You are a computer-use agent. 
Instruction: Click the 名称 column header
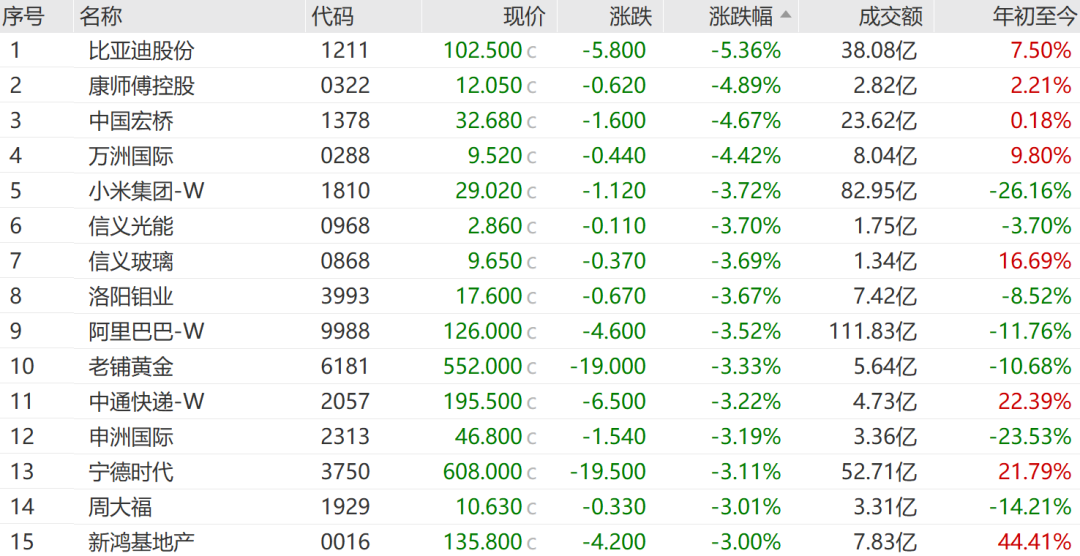coord(101,16)
